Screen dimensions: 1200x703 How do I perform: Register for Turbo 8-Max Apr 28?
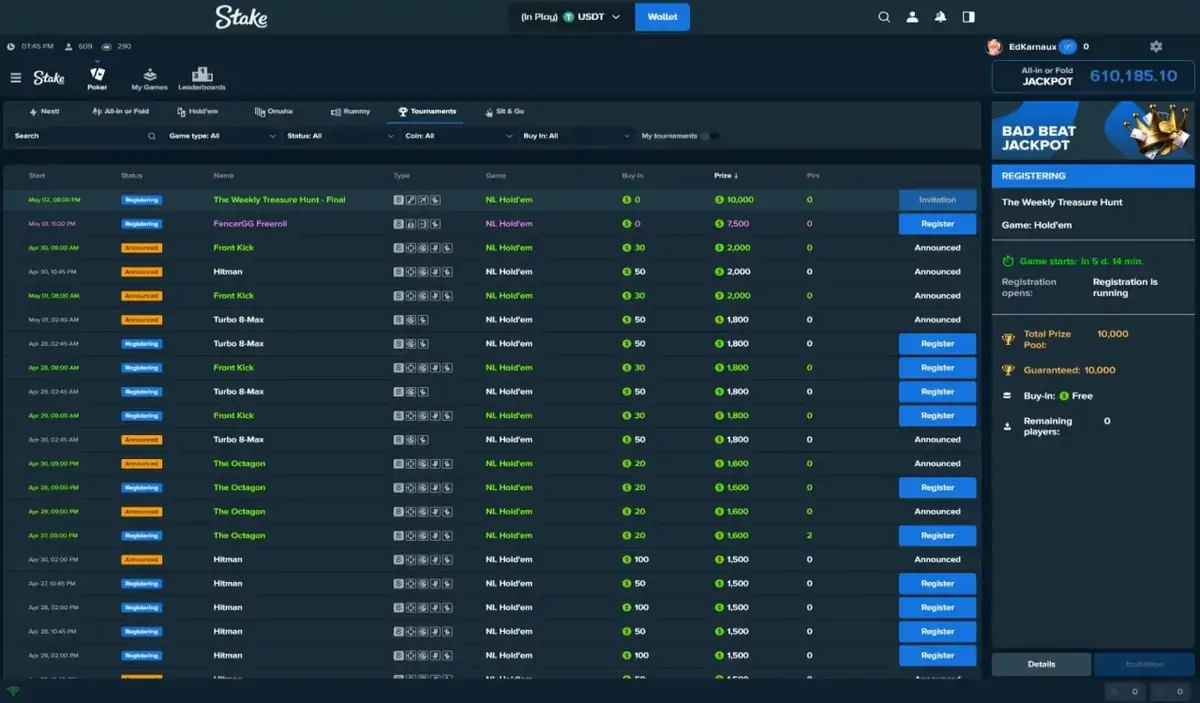click(937, 344)
